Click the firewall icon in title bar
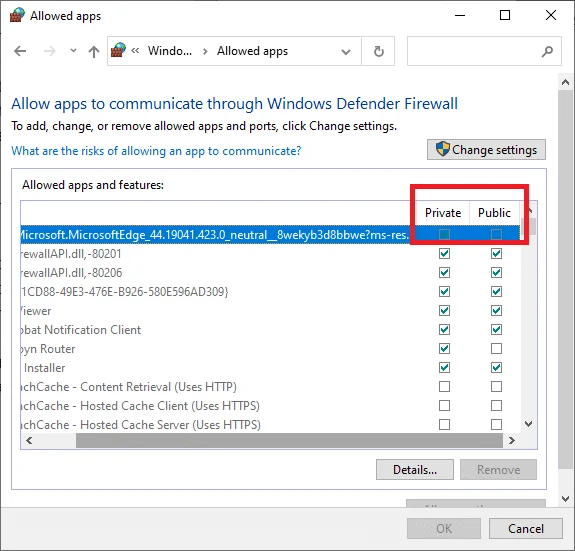The width and height of the screenshot is (575, 551). pyautogui.click(x=17, y=15)
